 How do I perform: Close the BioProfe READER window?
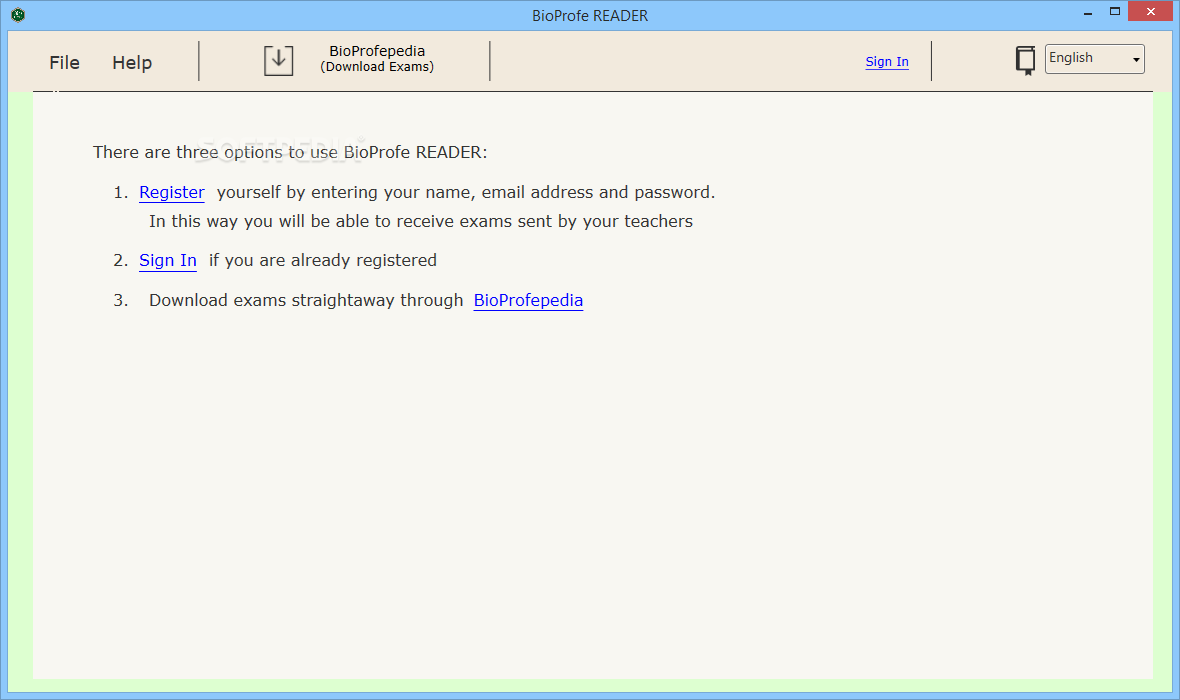point(1151,11)
